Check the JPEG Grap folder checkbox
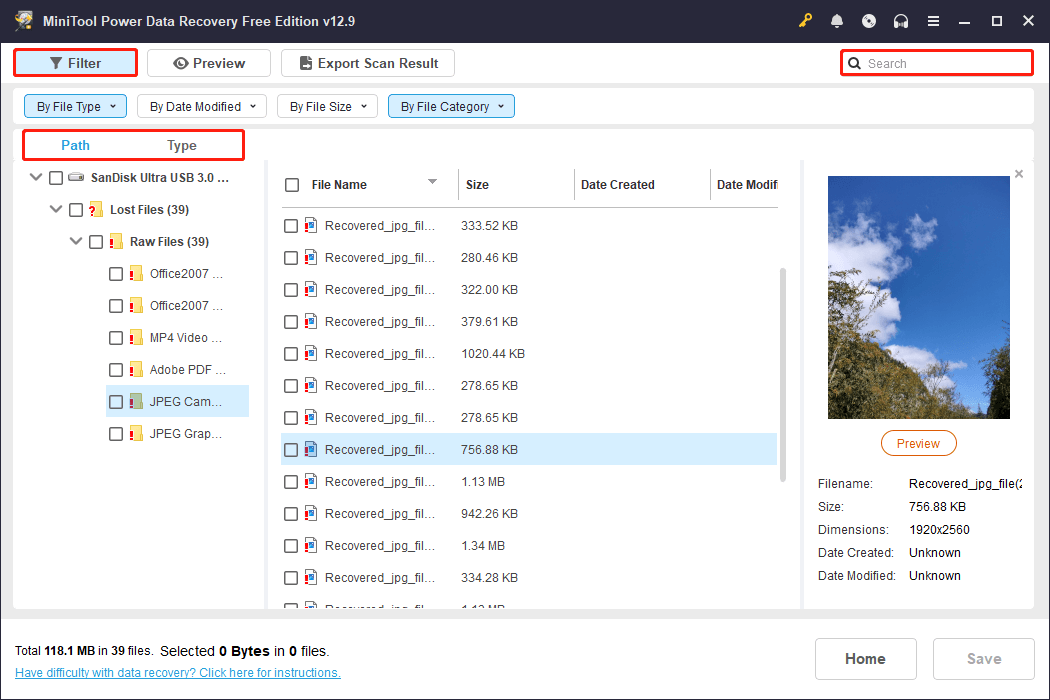The height and width of the screenshot is (700, 1050). (116, 434)
